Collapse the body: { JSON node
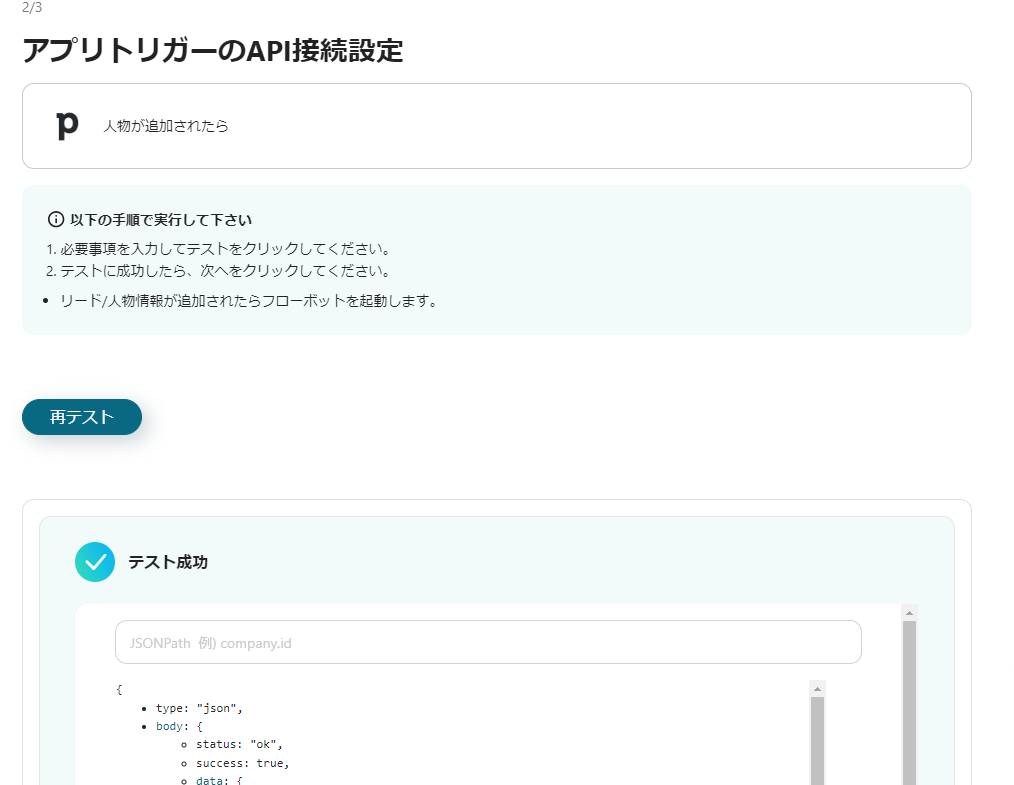 point(179,726)
